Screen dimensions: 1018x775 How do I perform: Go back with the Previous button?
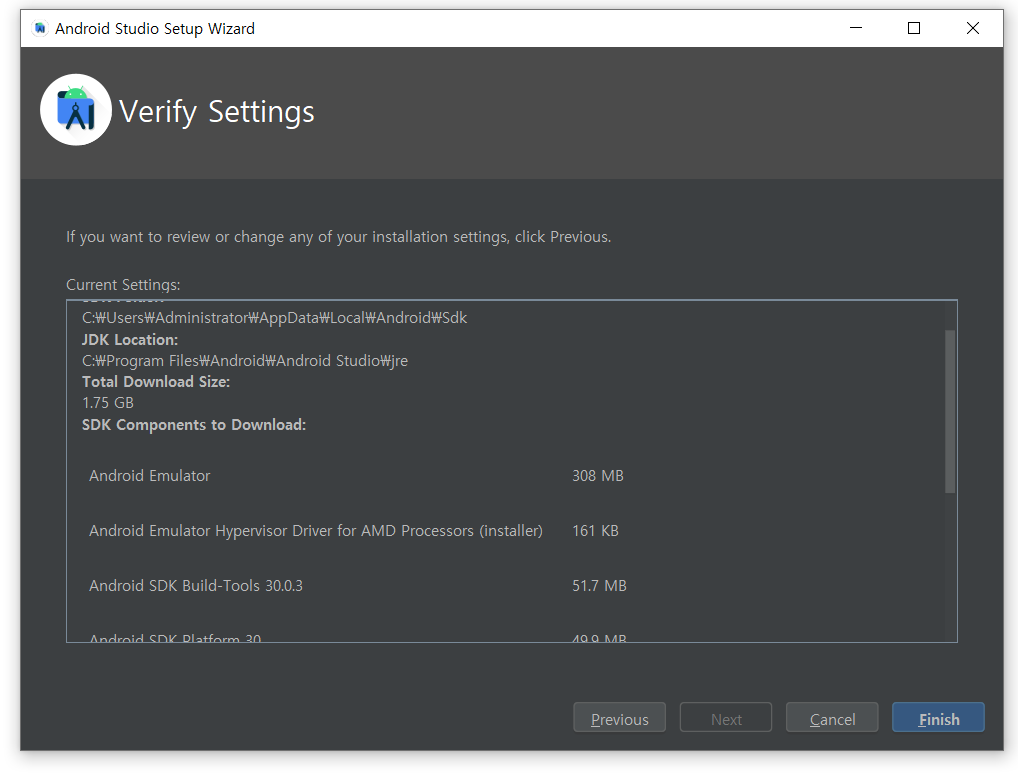tap(619, 717)
